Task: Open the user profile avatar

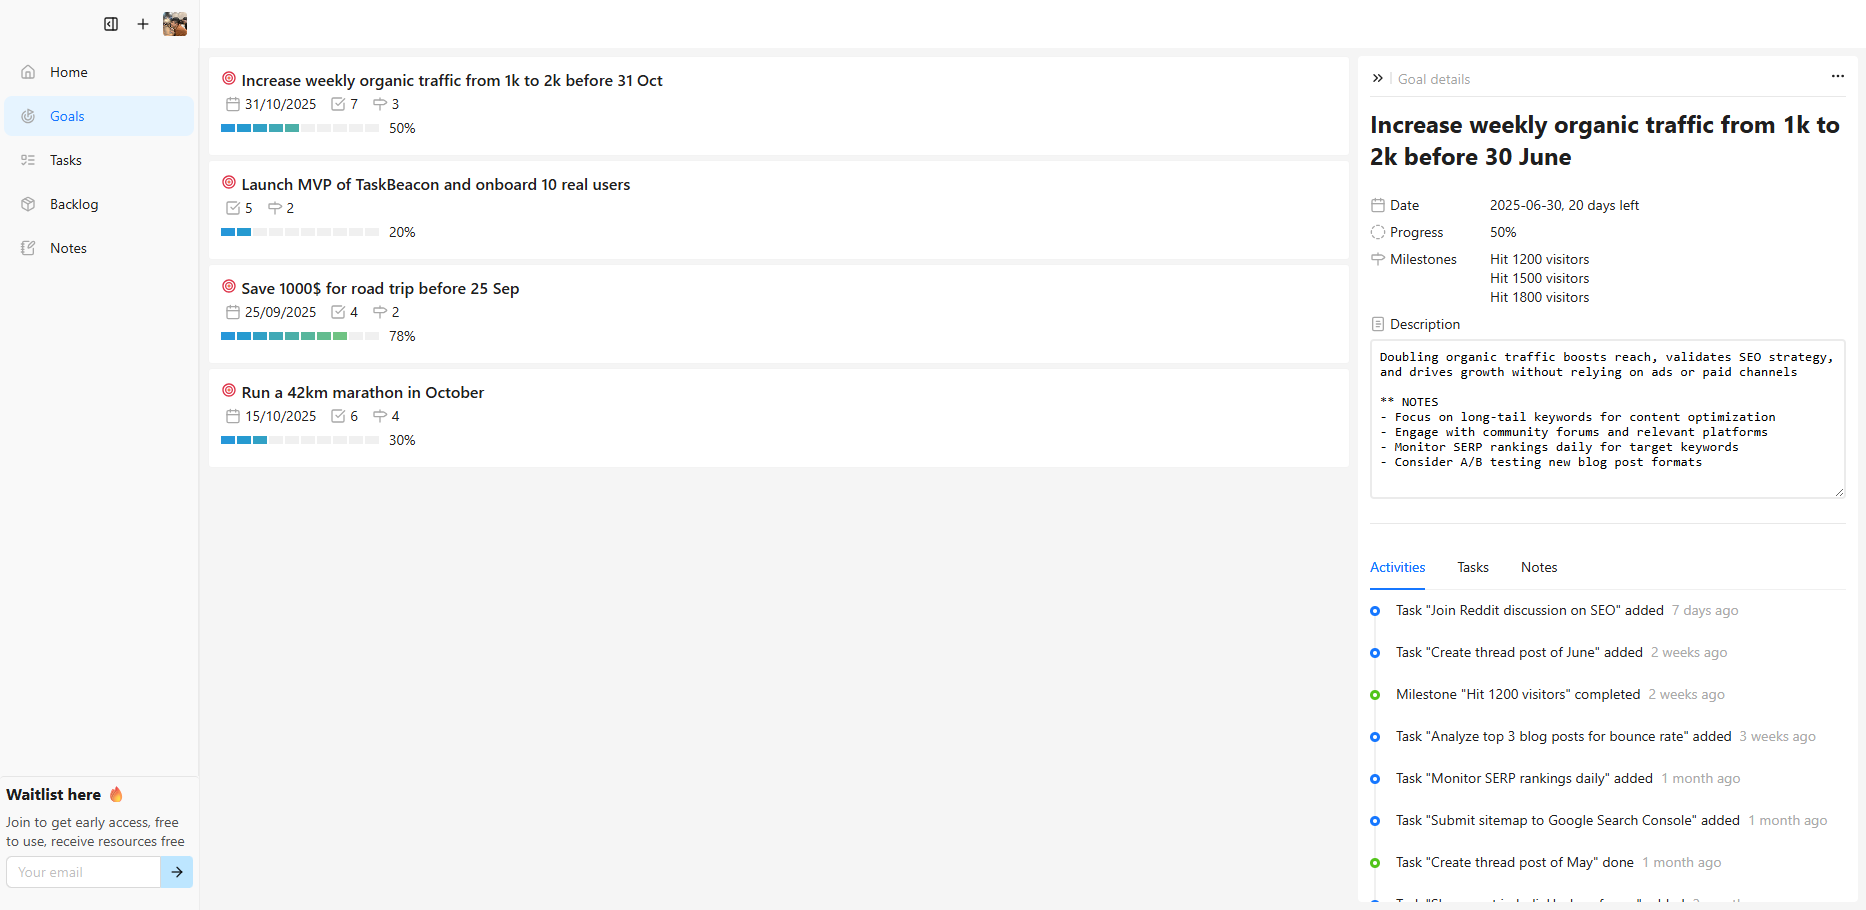Action: click(175, 24)
